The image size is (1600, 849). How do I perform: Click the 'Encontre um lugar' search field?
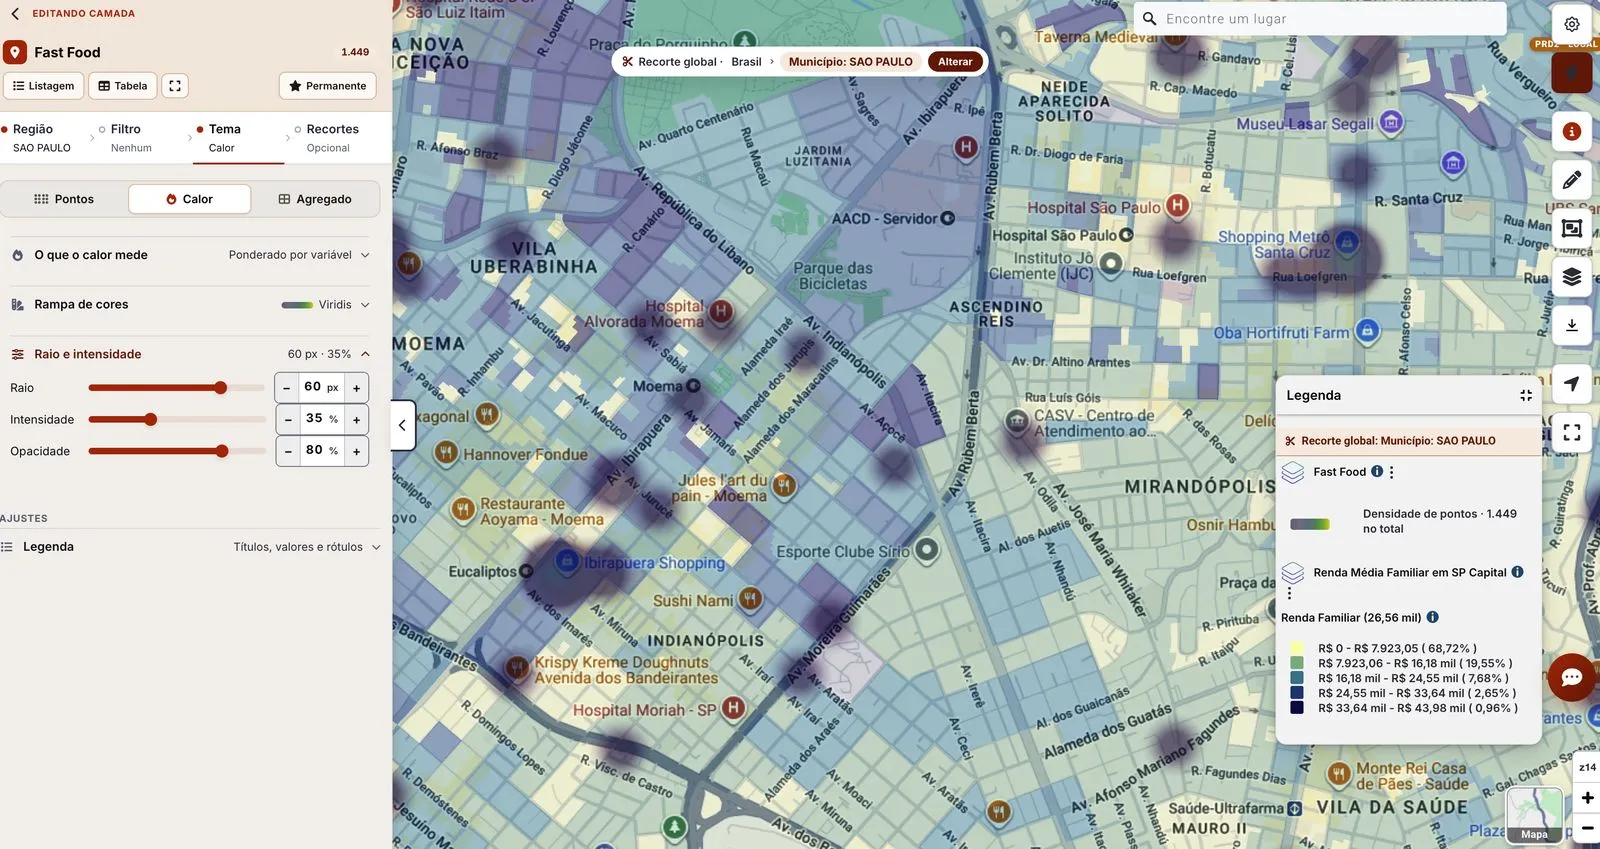(1320, 19)
